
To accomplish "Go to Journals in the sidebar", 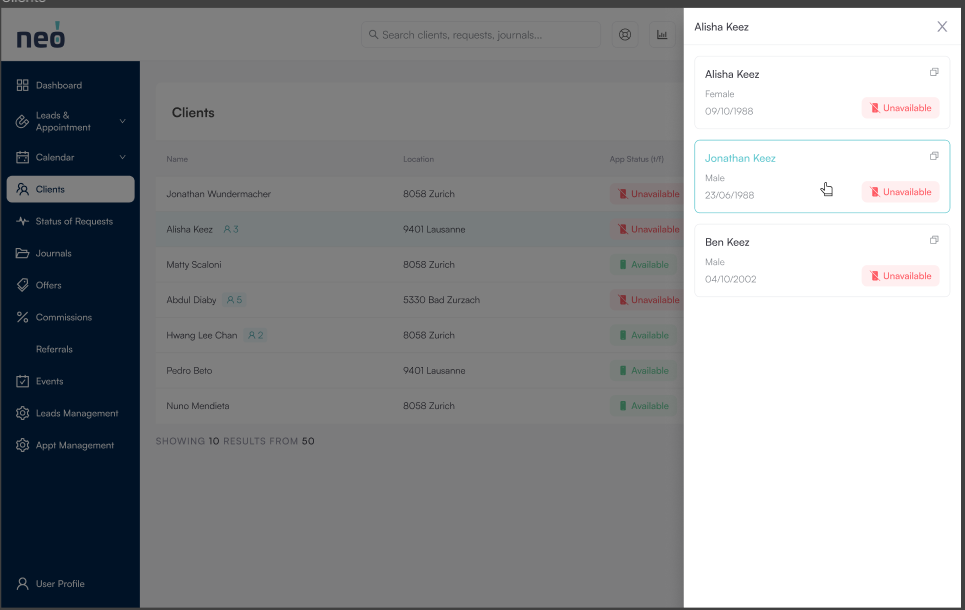I will [x=53, y=253].
